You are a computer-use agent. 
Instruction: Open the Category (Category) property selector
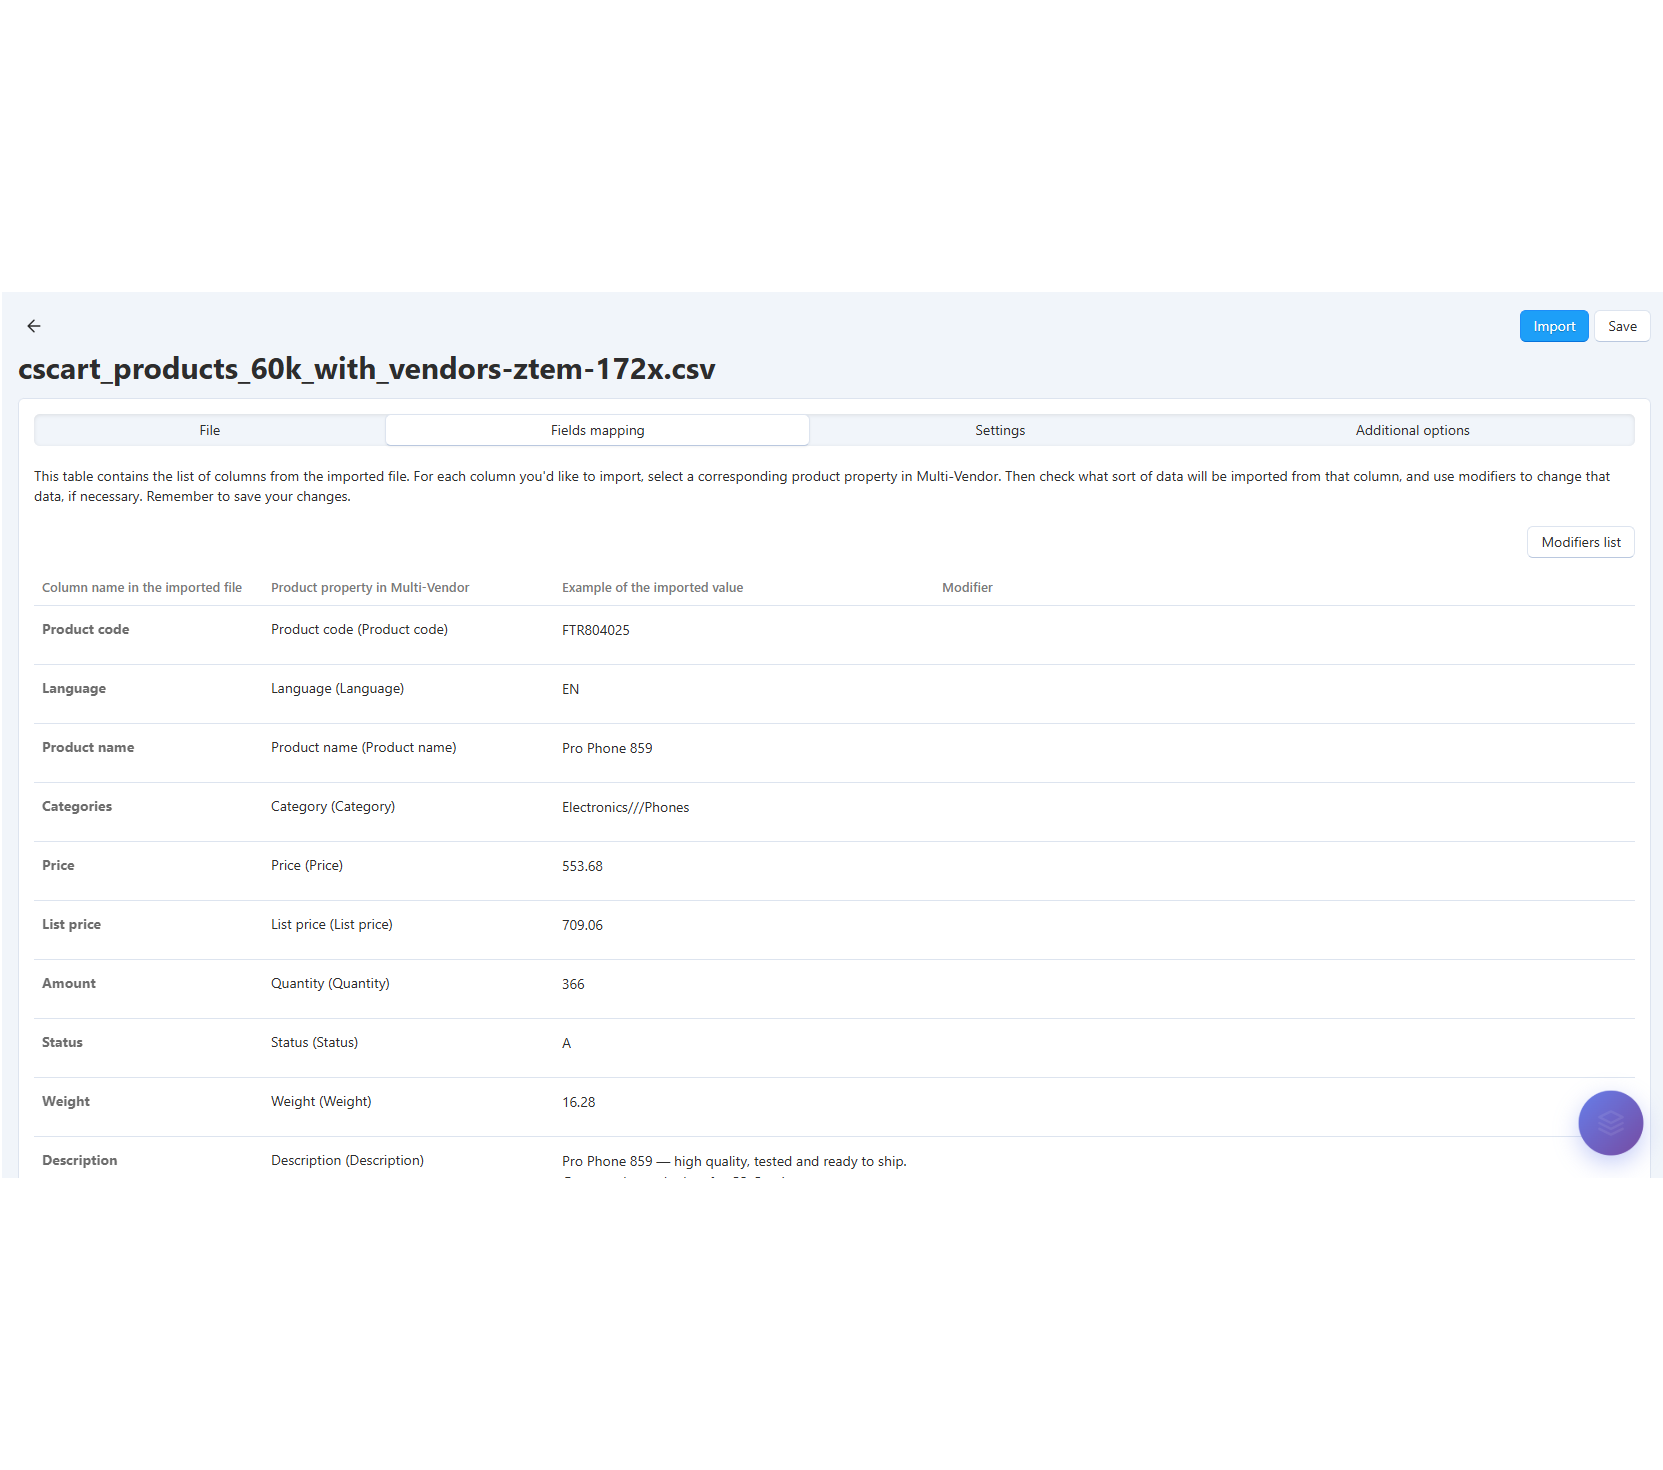click(333, 806)
